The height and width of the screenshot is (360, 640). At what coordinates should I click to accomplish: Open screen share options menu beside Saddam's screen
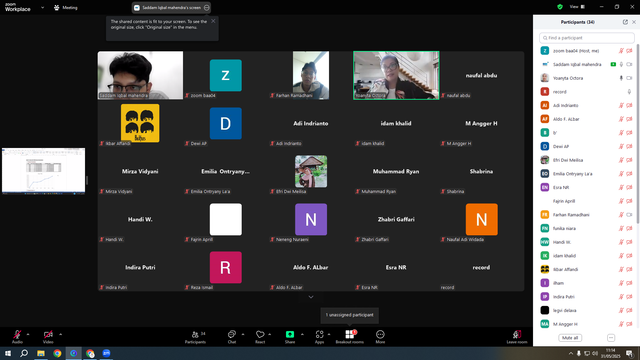coord(207,7)
